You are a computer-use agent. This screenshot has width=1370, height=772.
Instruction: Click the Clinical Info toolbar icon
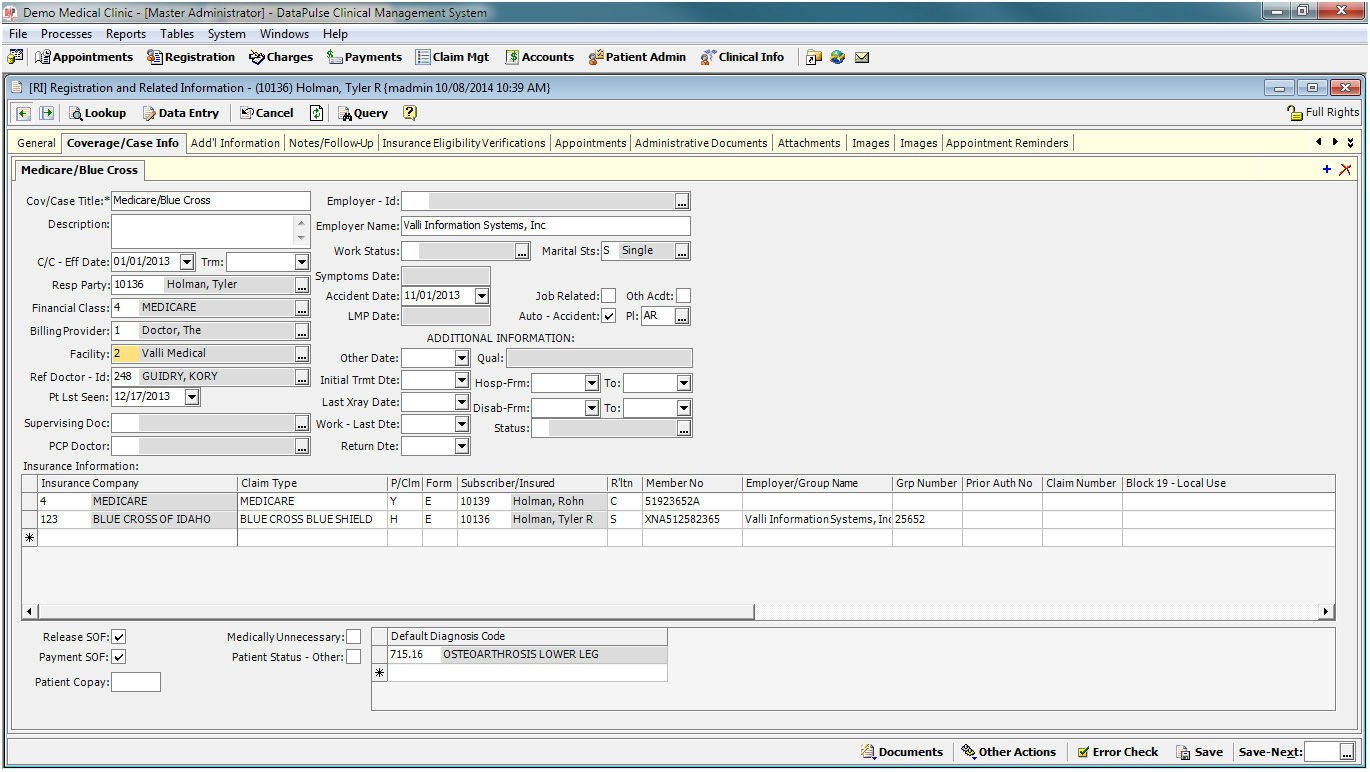coord(742,57)
